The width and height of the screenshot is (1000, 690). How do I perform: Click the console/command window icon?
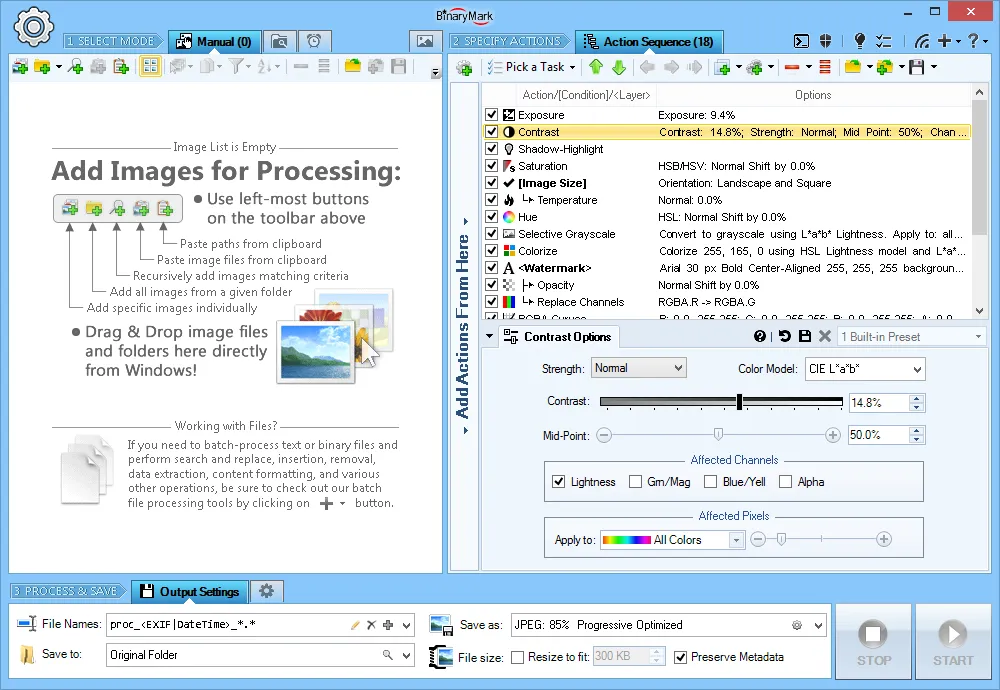click(802, 41)
